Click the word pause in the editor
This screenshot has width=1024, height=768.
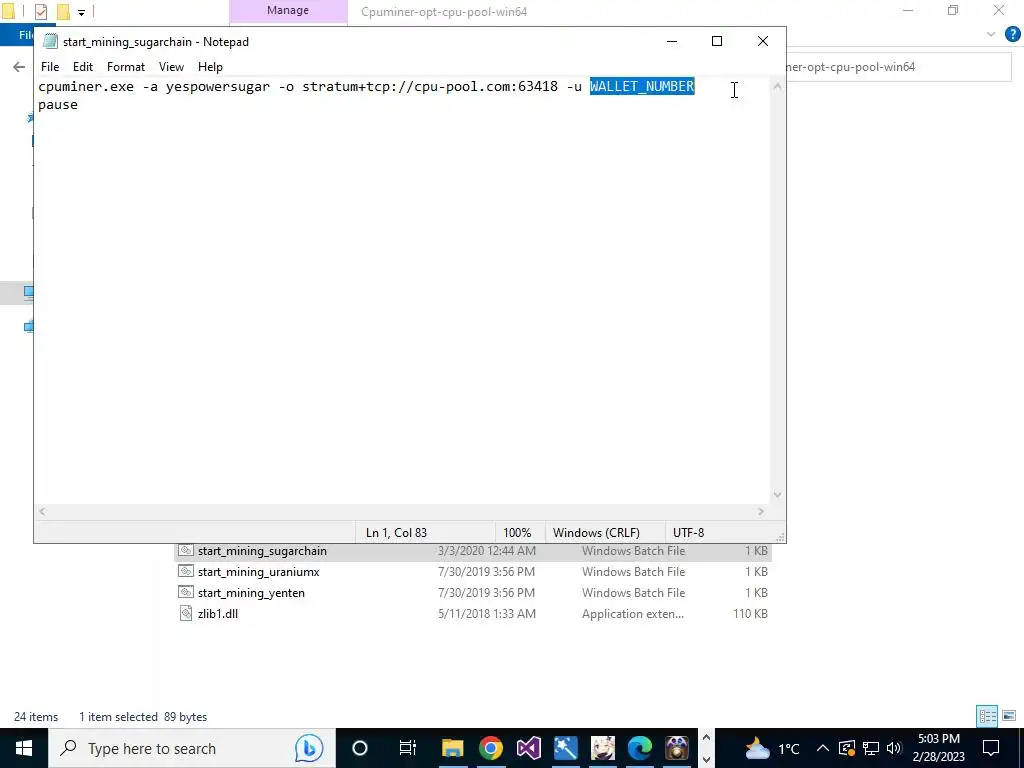[58, 104]
